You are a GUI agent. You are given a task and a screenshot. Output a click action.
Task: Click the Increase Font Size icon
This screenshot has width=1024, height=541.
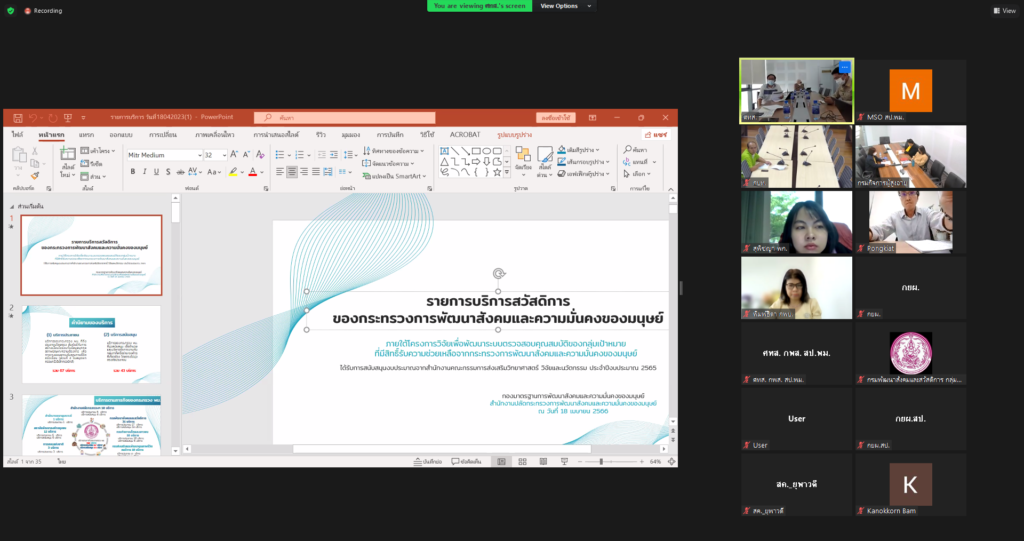tap(234, 155)
